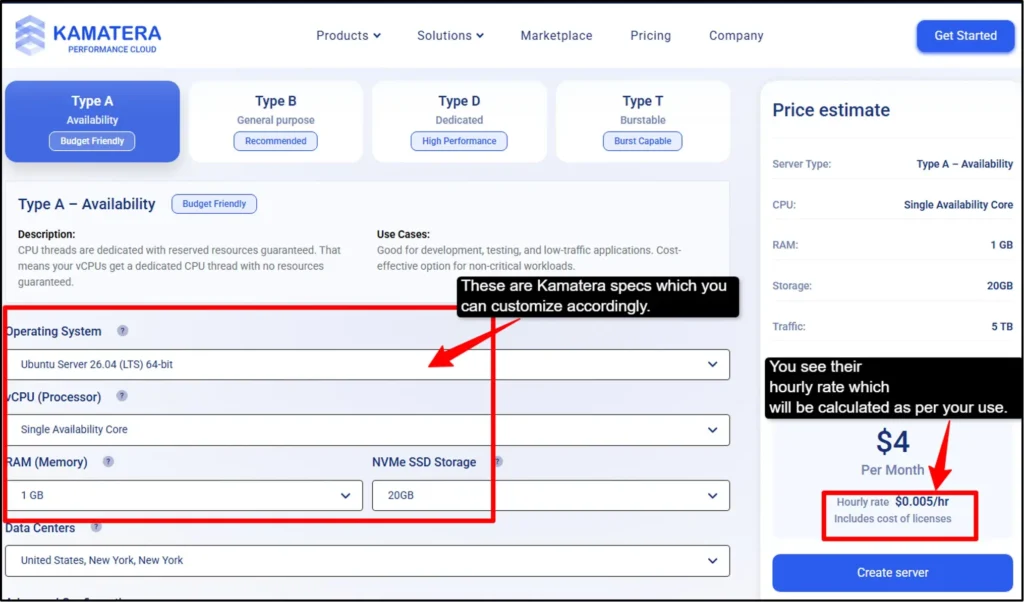Open help icon next to vCPU (Processor)

[121, 396]
